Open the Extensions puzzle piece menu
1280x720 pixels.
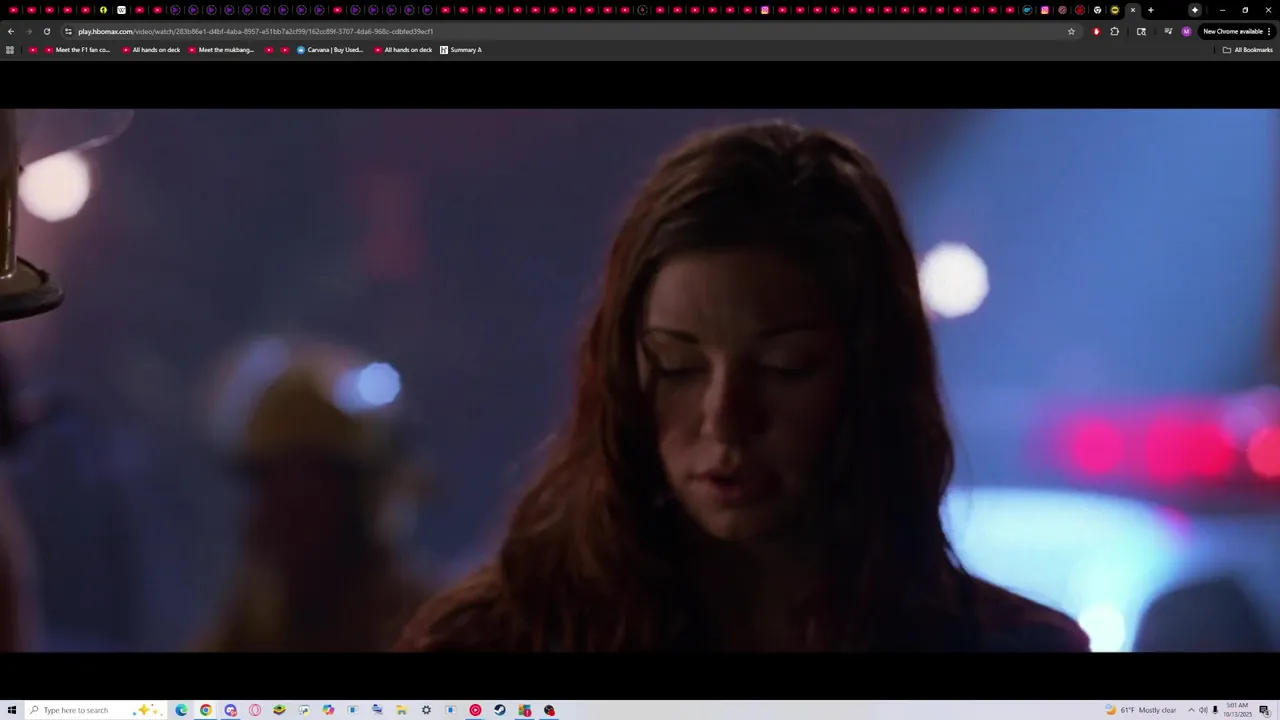pyautogui.click(x=1115, y=31)
